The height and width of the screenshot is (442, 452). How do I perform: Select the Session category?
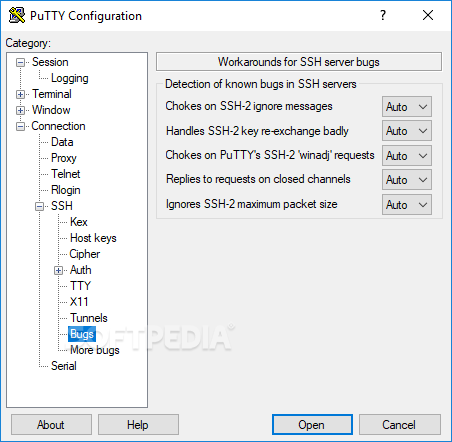[50, 62]
